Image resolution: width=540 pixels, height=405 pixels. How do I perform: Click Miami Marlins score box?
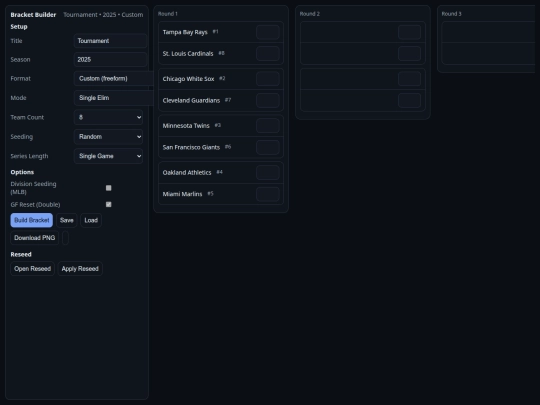(x=268, y=194)
